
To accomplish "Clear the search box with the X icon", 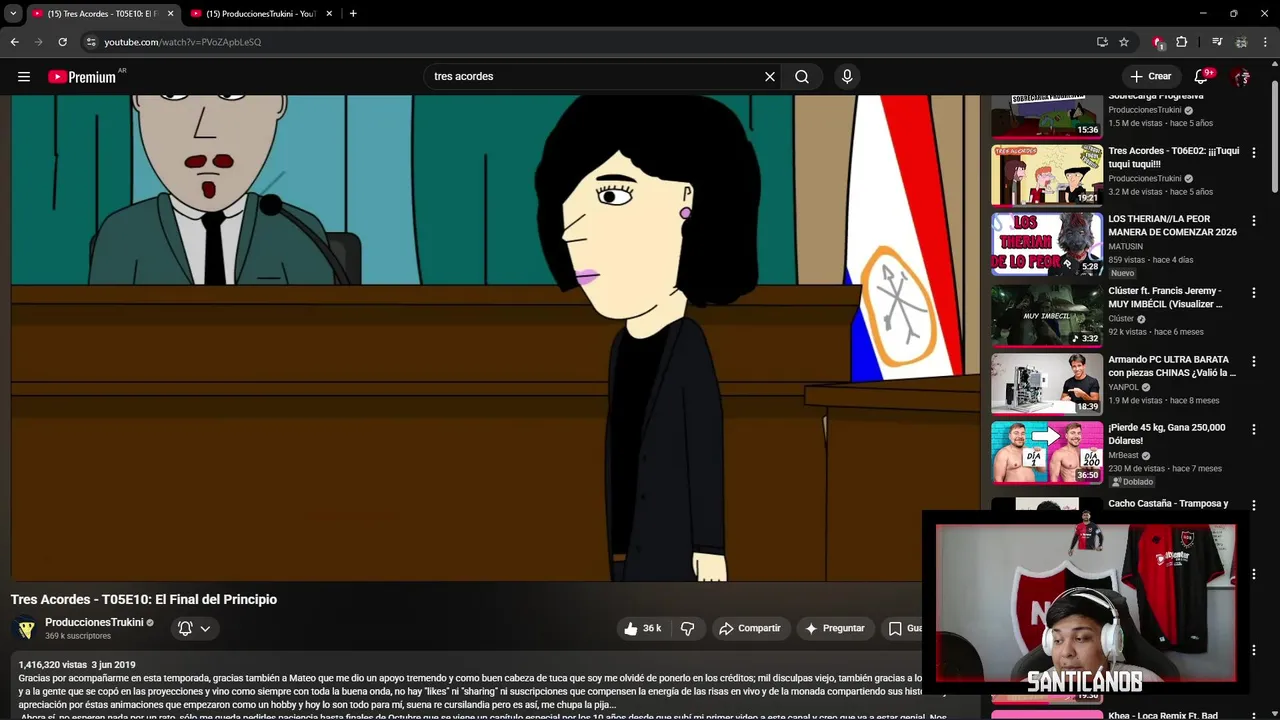I will tap(770, 77).
